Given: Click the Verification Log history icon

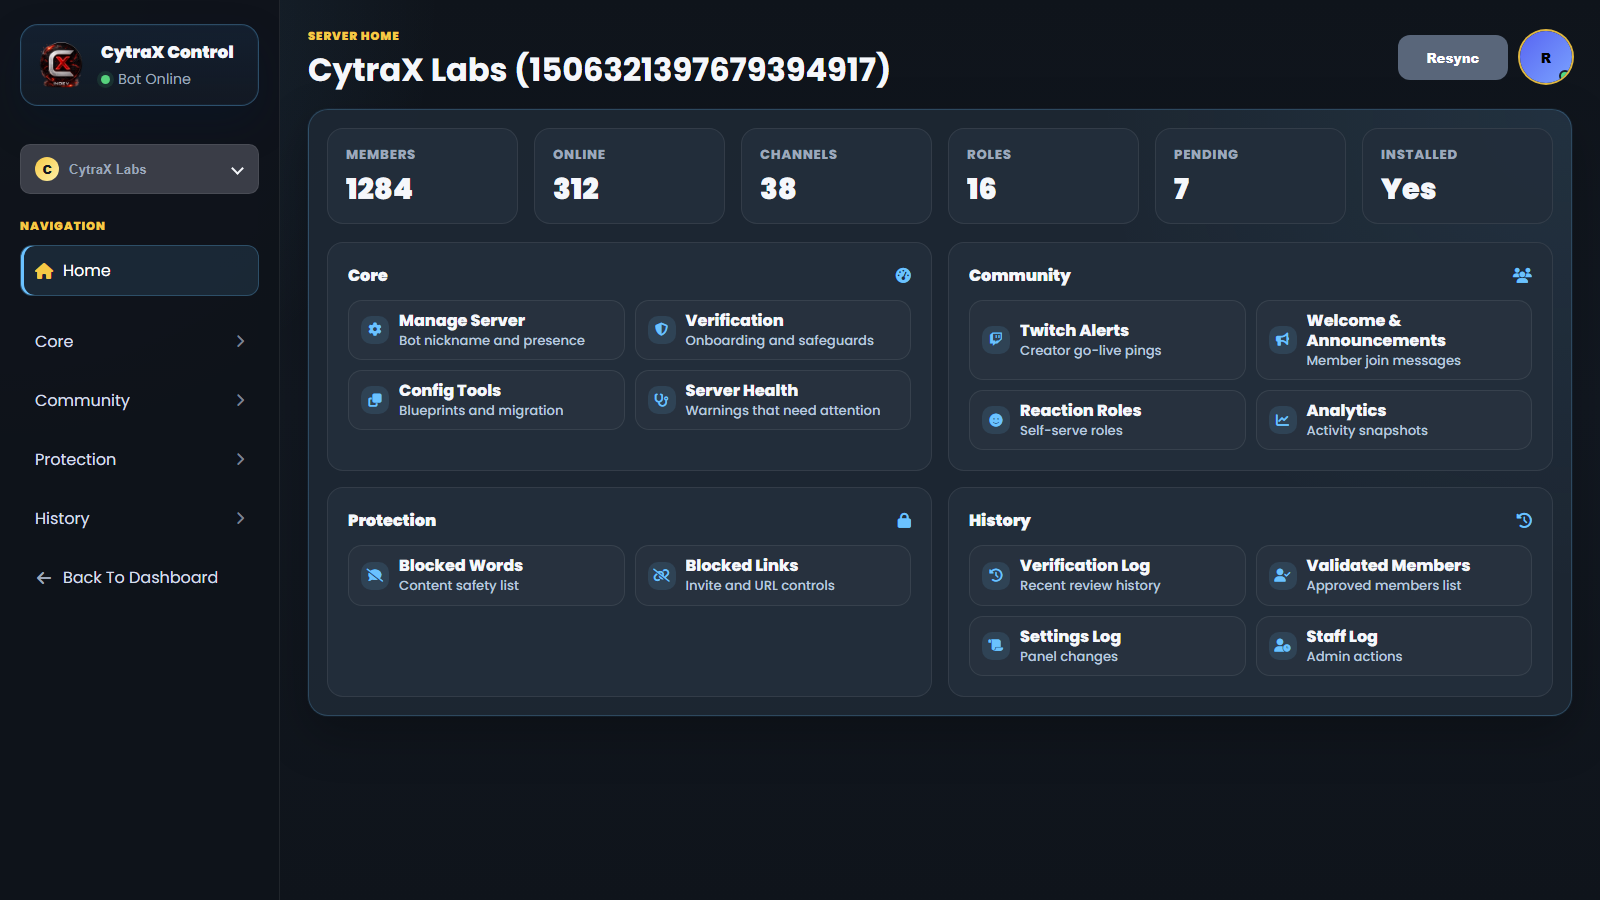Looking at the screenshot, I should 996,575.
